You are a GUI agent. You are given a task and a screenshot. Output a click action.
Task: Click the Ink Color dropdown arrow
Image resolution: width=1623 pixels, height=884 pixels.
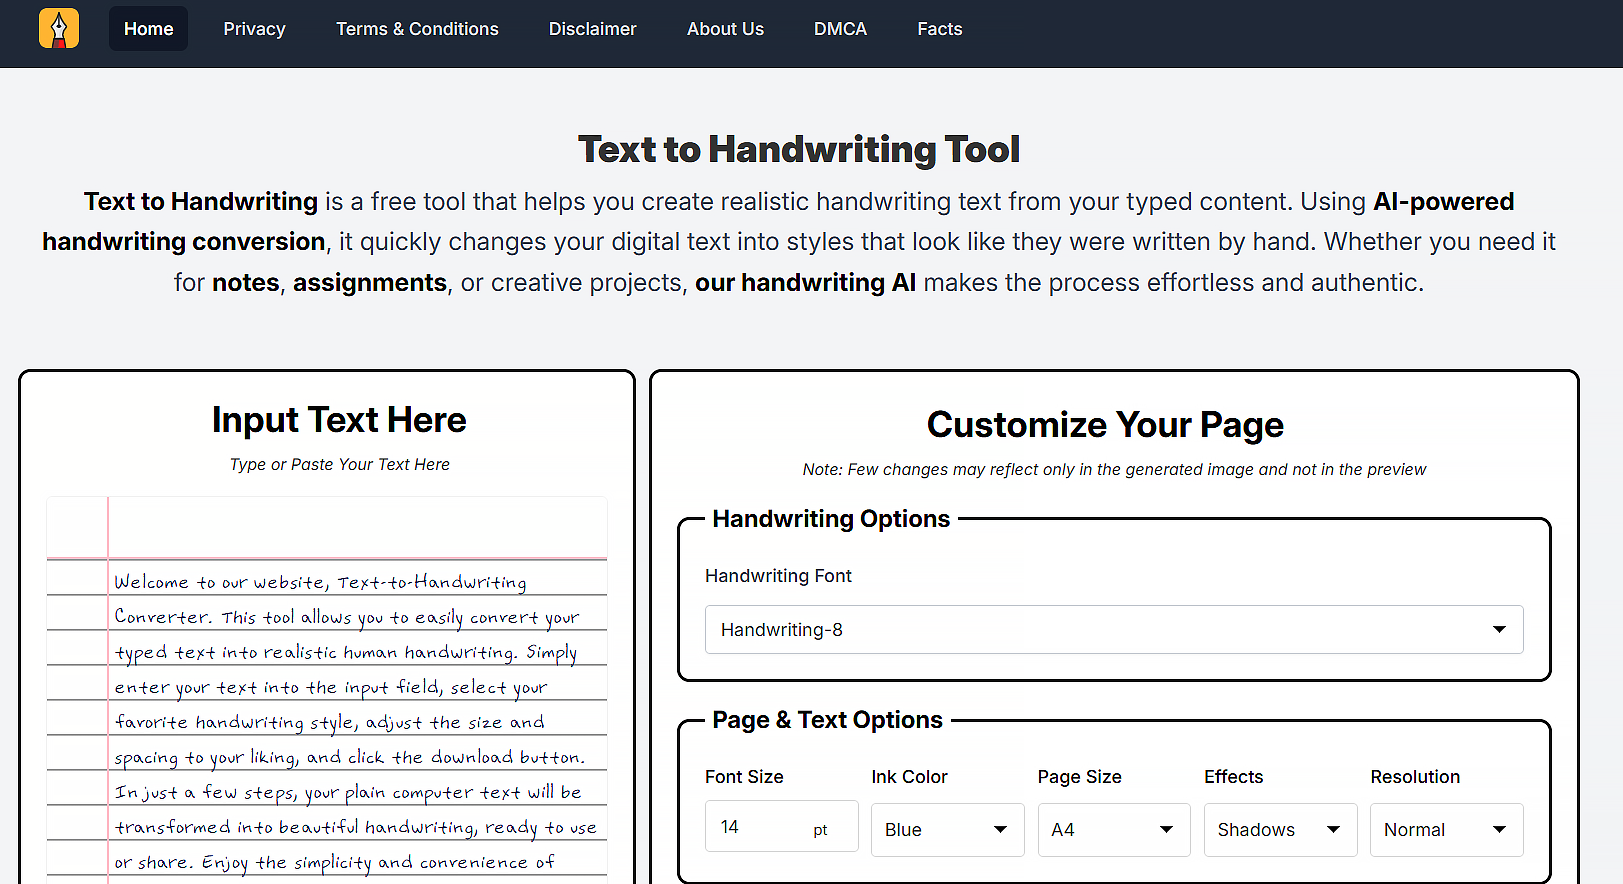[x=1000, y=830]
